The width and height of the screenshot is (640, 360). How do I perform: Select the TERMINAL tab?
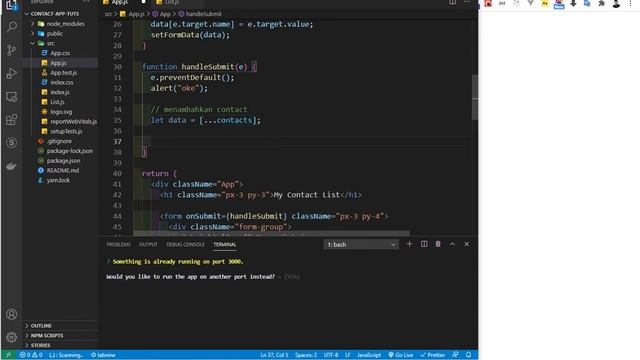(x=225, y=244)
